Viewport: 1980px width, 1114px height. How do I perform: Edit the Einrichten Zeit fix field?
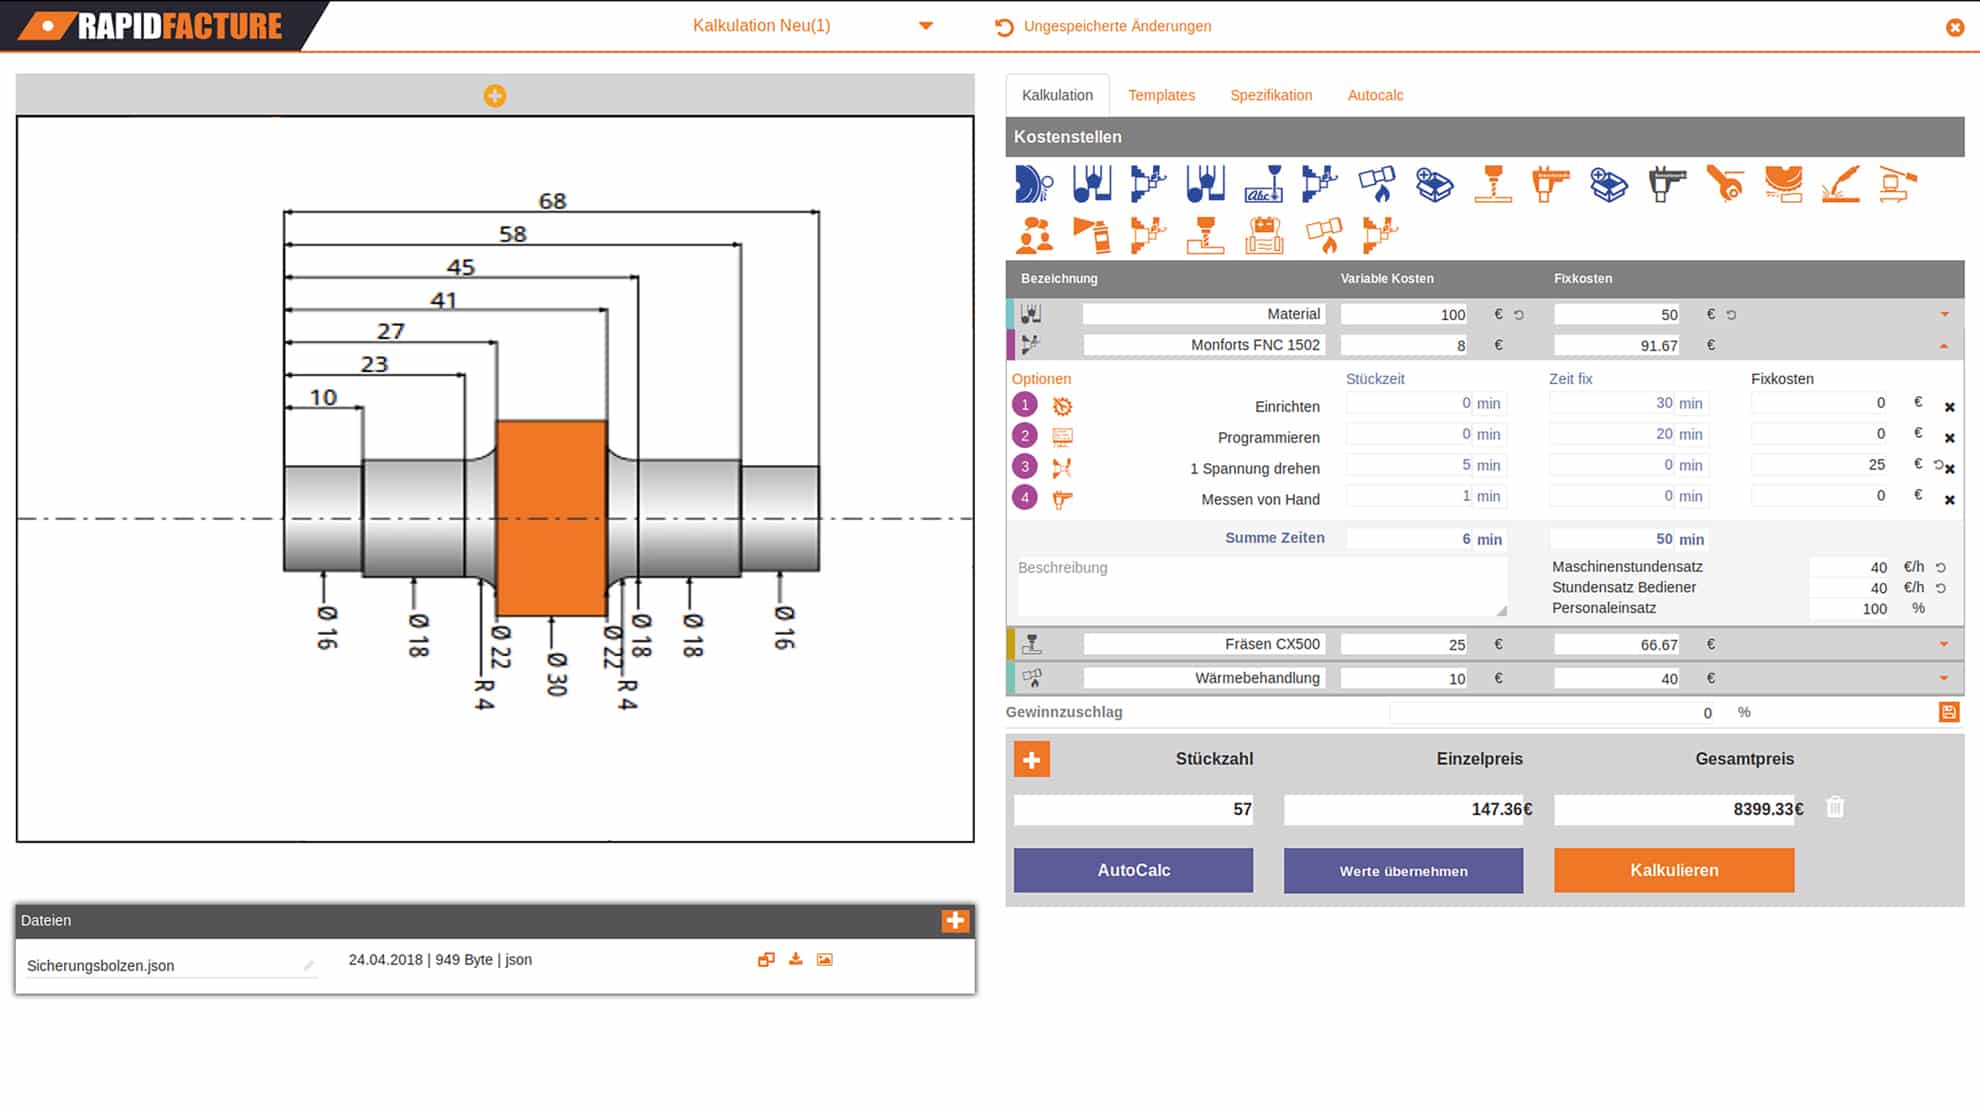point(1611,403)
